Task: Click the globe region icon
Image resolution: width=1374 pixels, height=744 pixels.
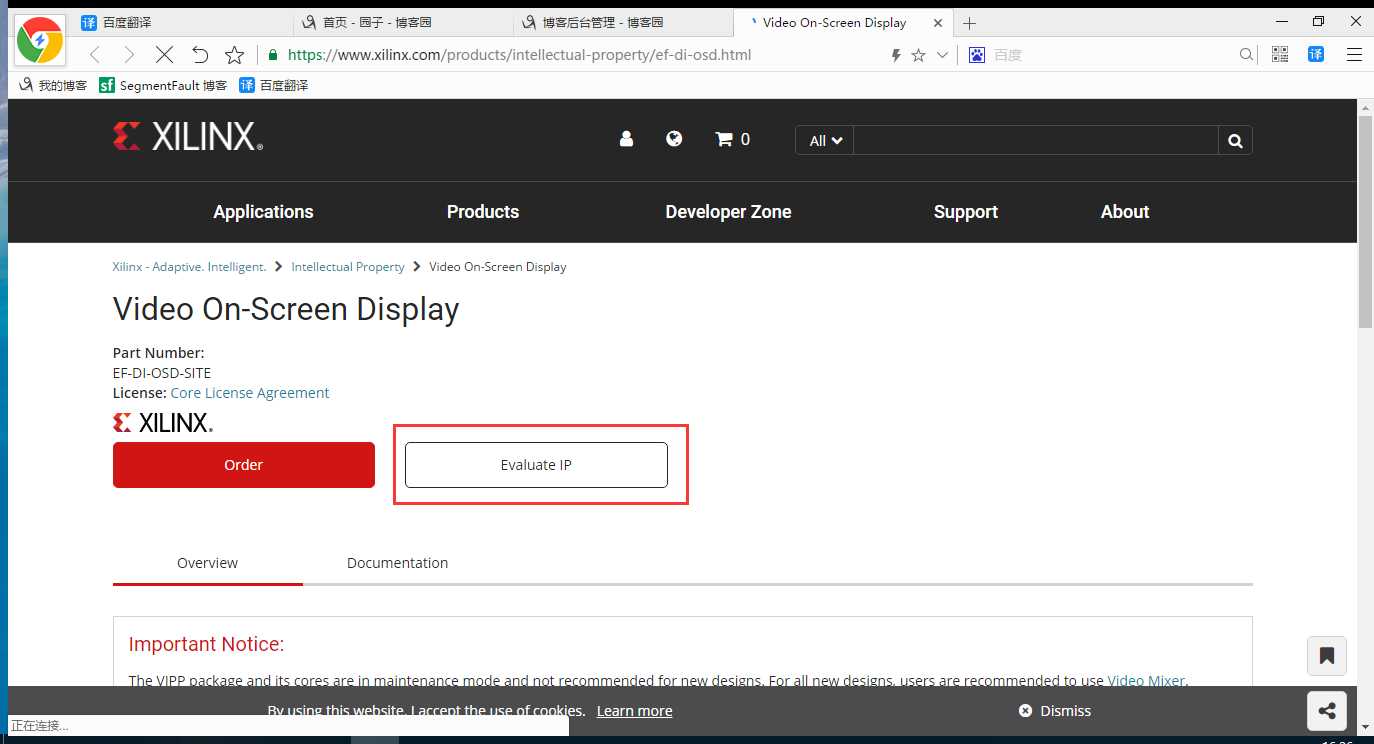Action: 674,139
